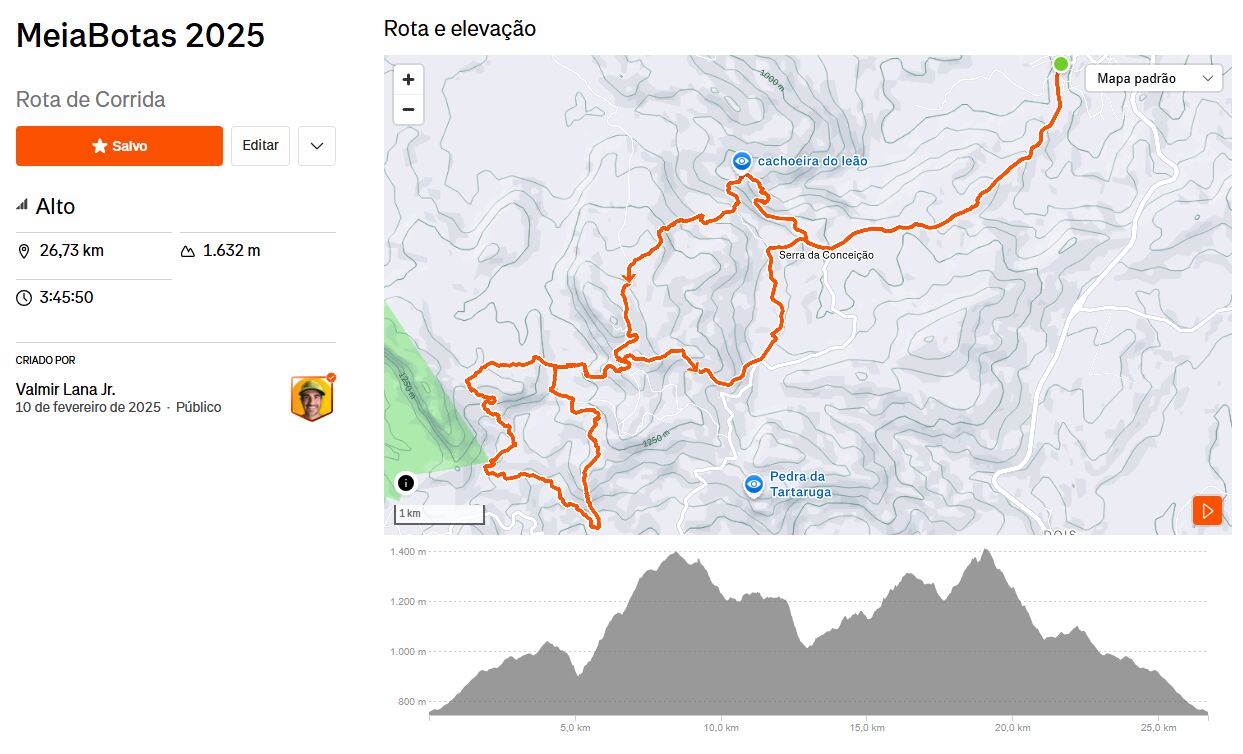Expand more options chevron beside Editar

click(317, 146)
